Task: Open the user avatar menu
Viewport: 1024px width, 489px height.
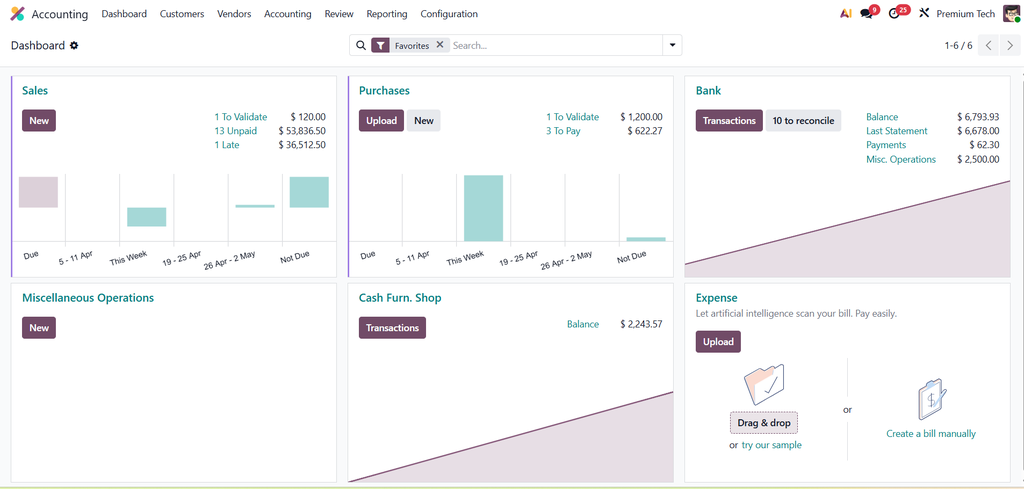Action: coord(1011,14)
